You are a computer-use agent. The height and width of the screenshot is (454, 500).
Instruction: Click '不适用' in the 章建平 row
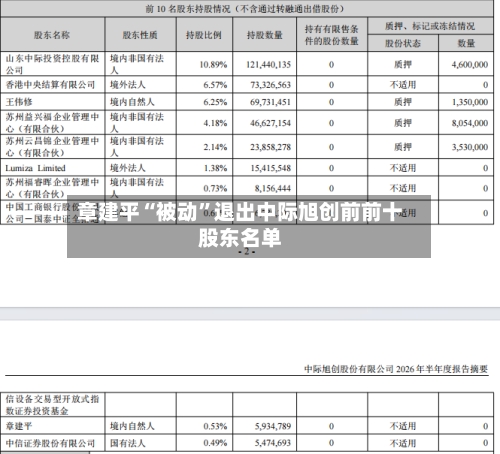pos(403,426)
